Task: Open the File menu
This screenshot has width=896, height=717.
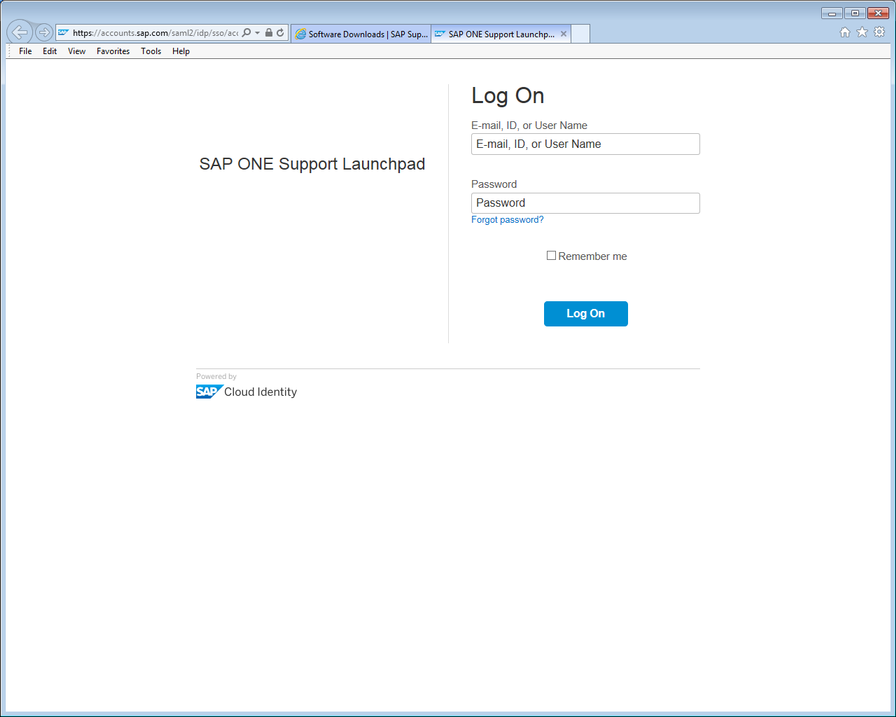Action: click(x=24, y=51)
